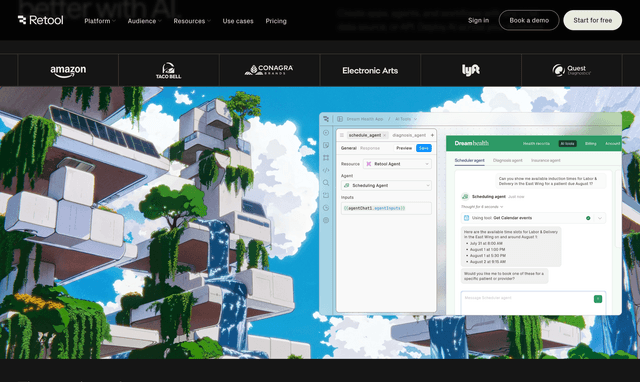The image size is (640, 382).
Task: Click the calendar icon in tool row
Action: 466,218
